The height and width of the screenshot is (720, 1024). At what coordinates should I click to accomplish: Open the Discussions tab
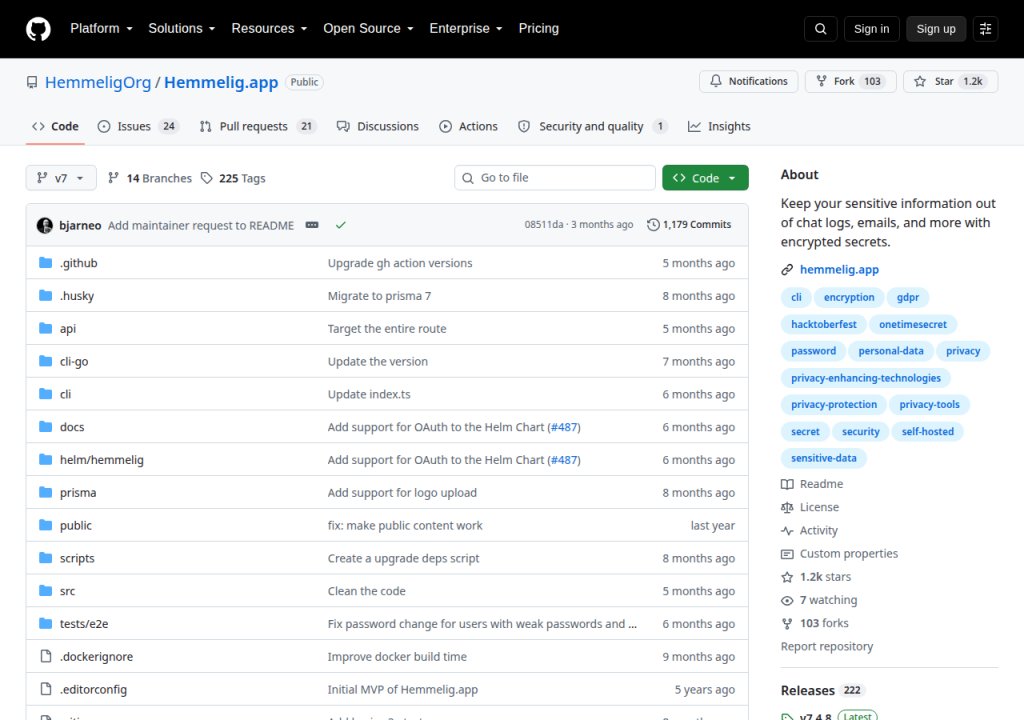(x=377, y=126)
